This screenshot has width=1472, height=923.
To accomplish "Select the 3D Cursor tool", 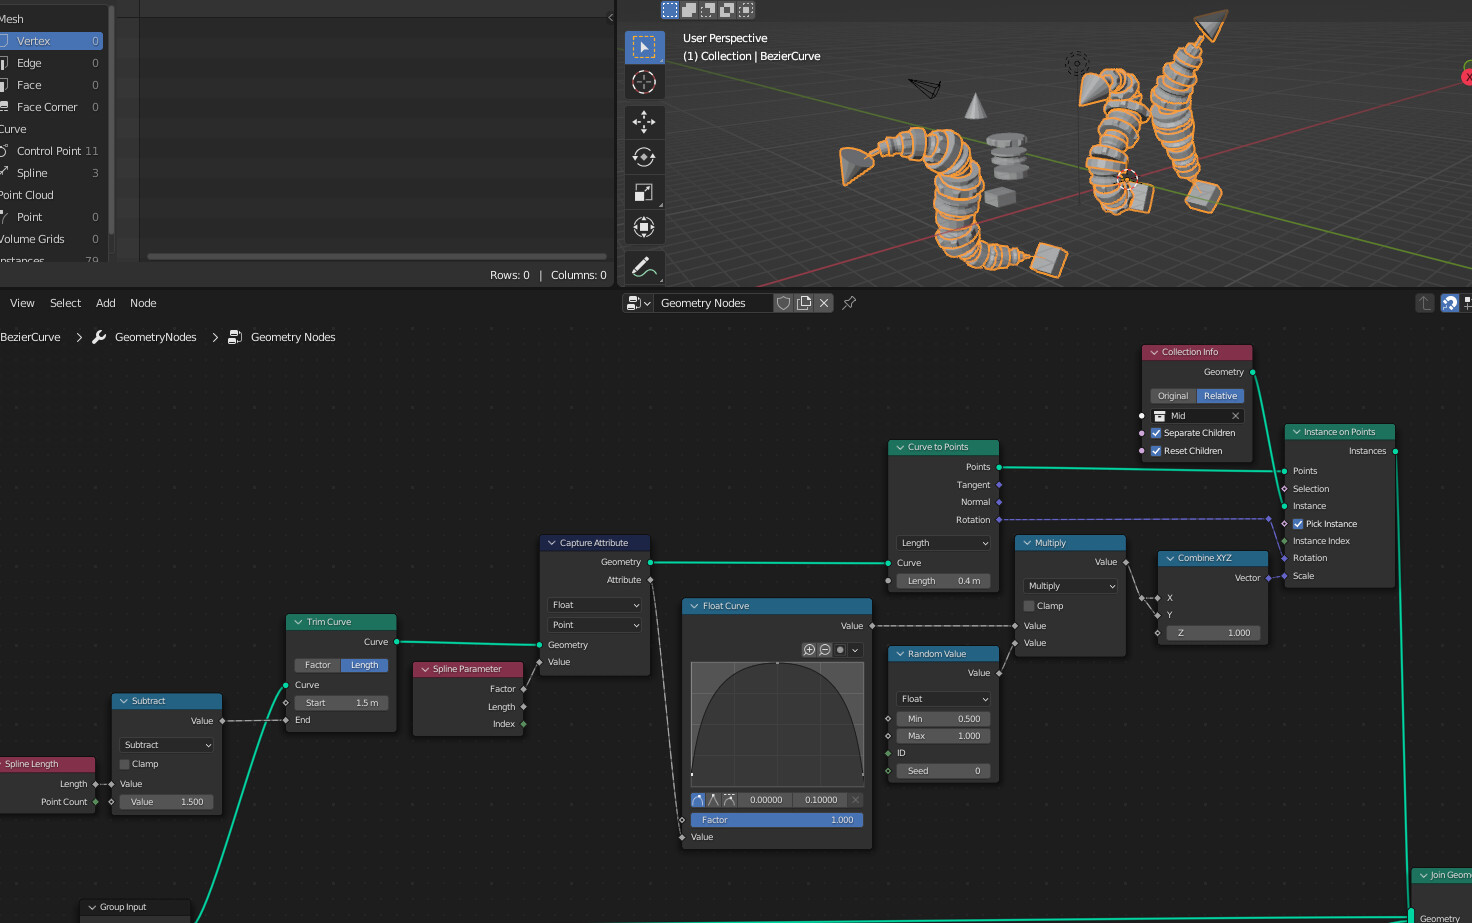I will 644,82.
